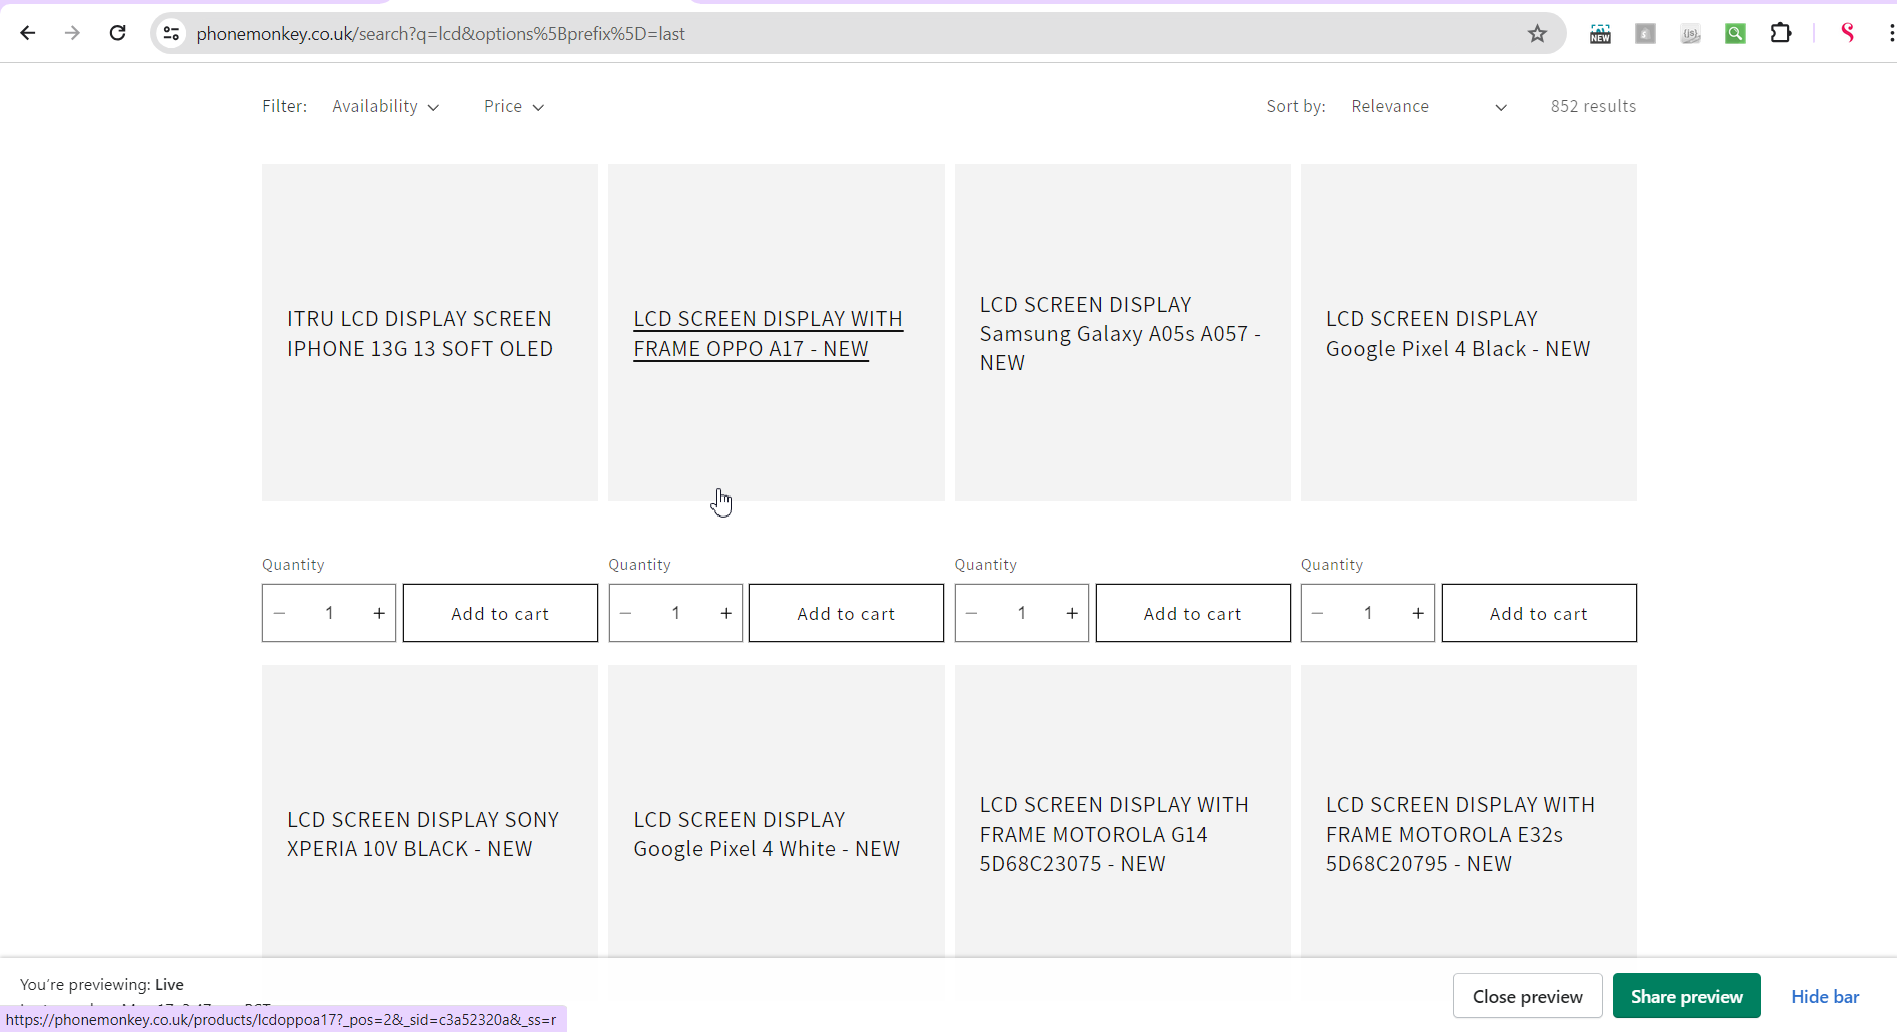The width and height of the screenshot is (1897, 1032).
Task: Hide the preview bar
Action: click(1825, 996)
